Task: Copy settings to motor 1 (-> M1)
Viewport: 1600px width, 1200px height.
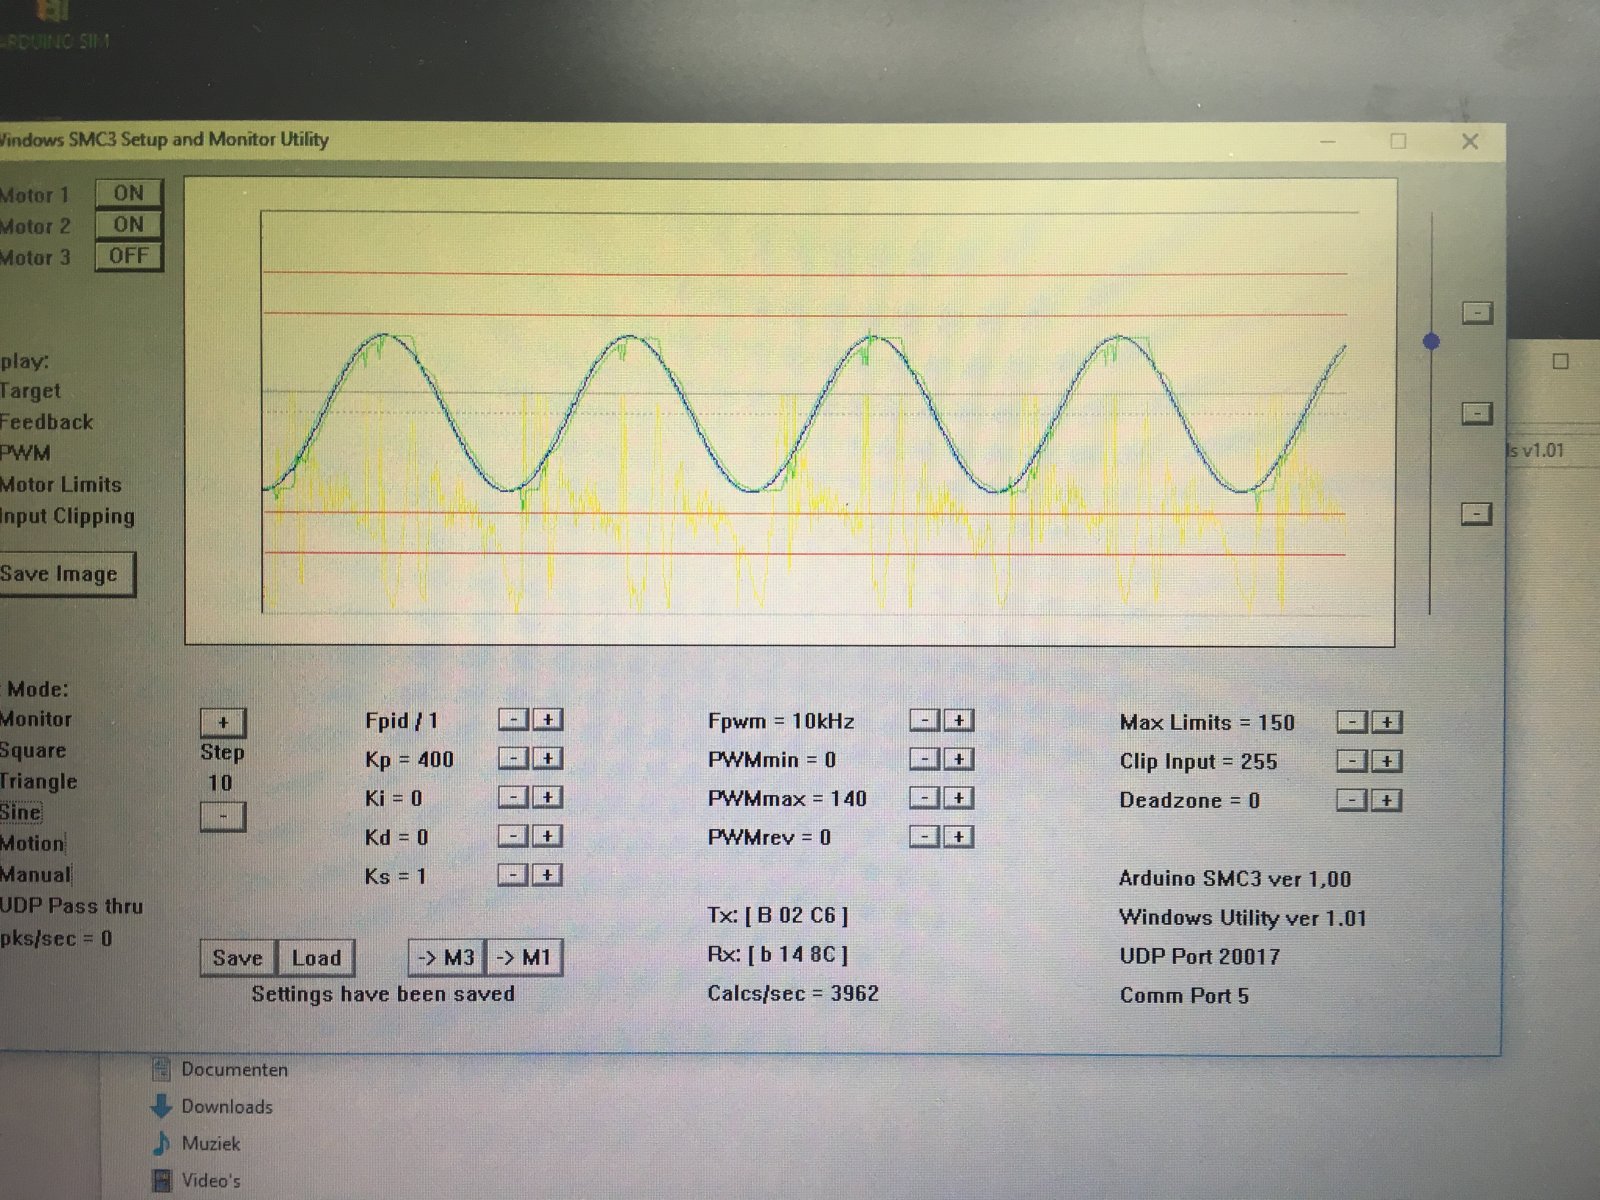Action: (525, 958)
